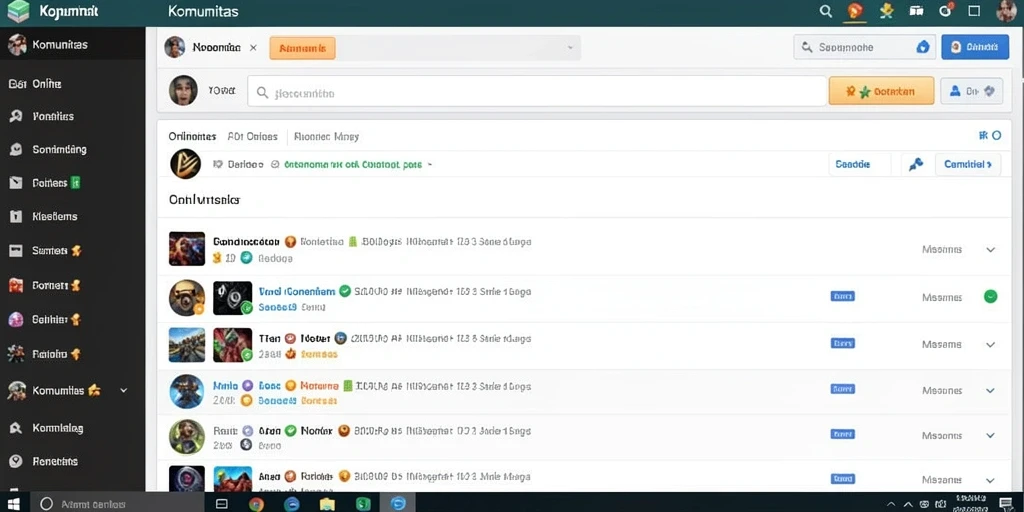Open Task View on the taskbar
This screenshot has width=1024, height=512.
(x=221, y=504)
